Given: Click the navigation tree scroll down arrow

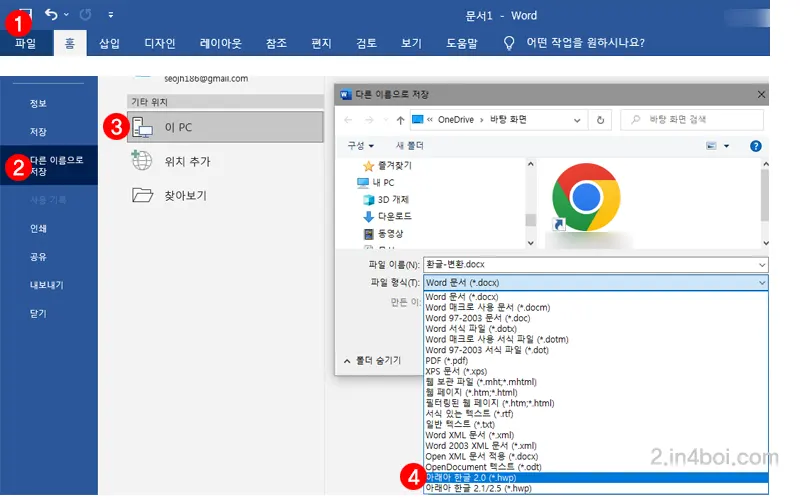Looking at the screenshot, I should tap(531, 243).
